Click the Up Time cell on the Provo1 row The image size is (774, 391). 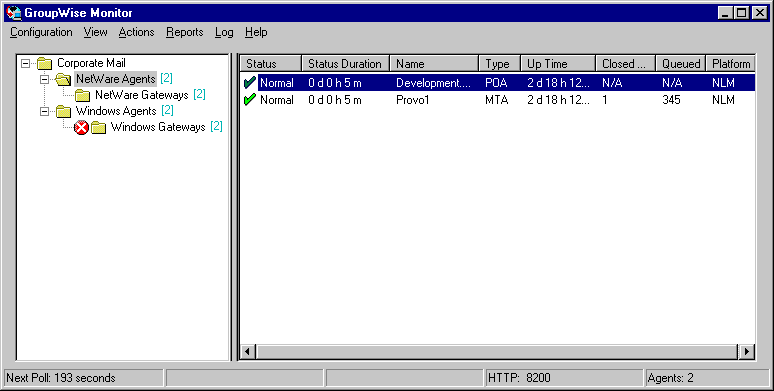[558, 100]
